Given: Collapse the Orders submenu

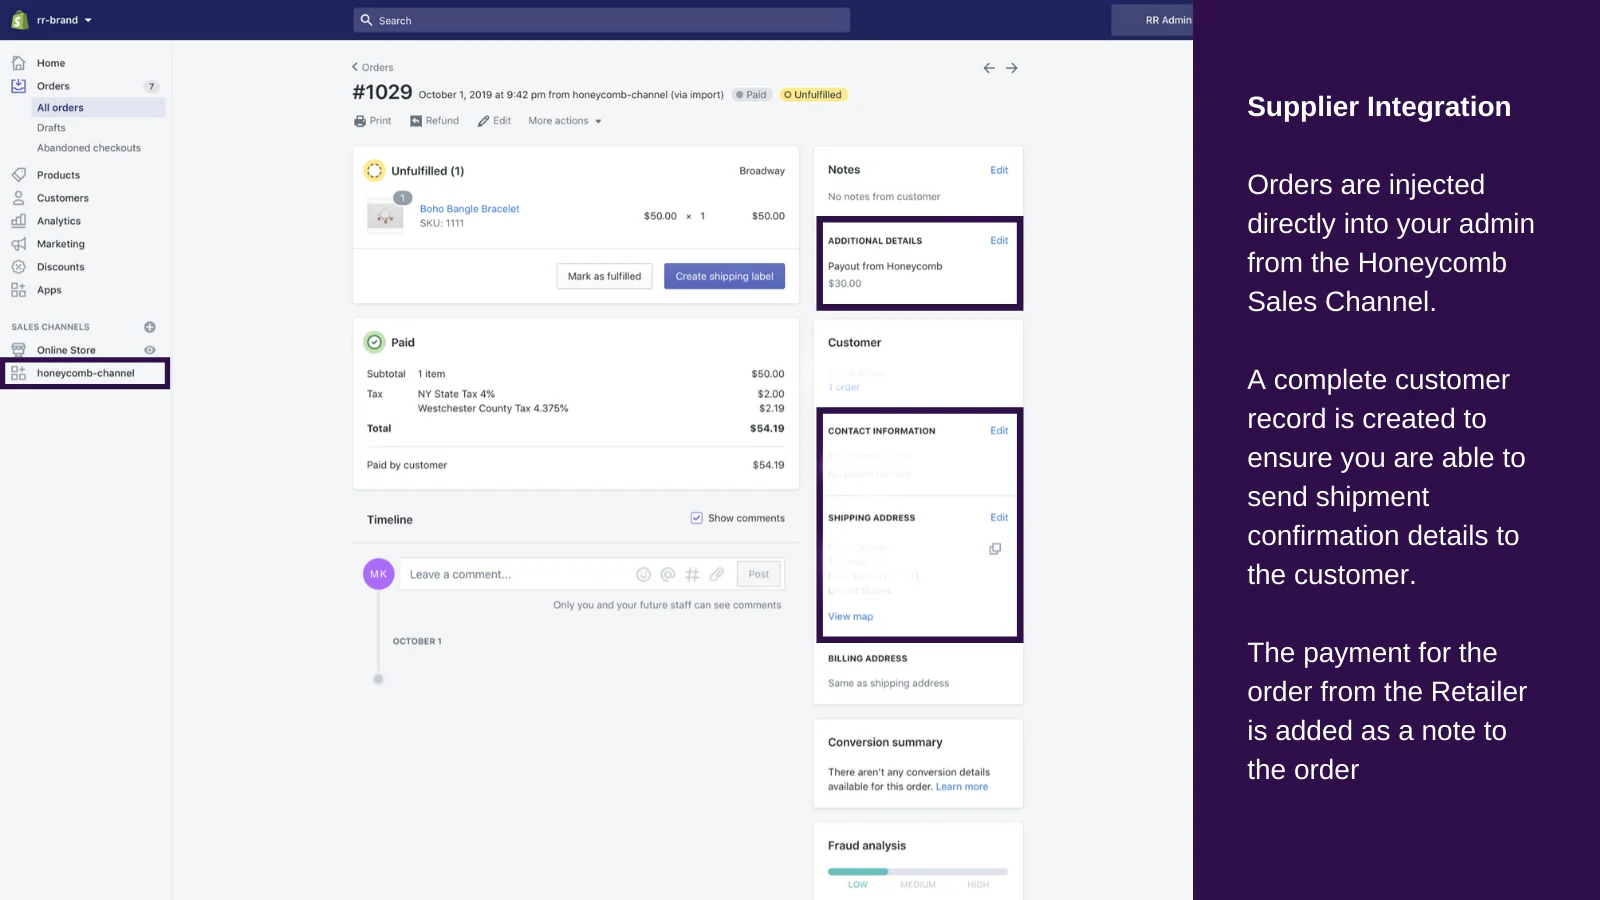Looking at the screenshot, I should coord(53,86).
